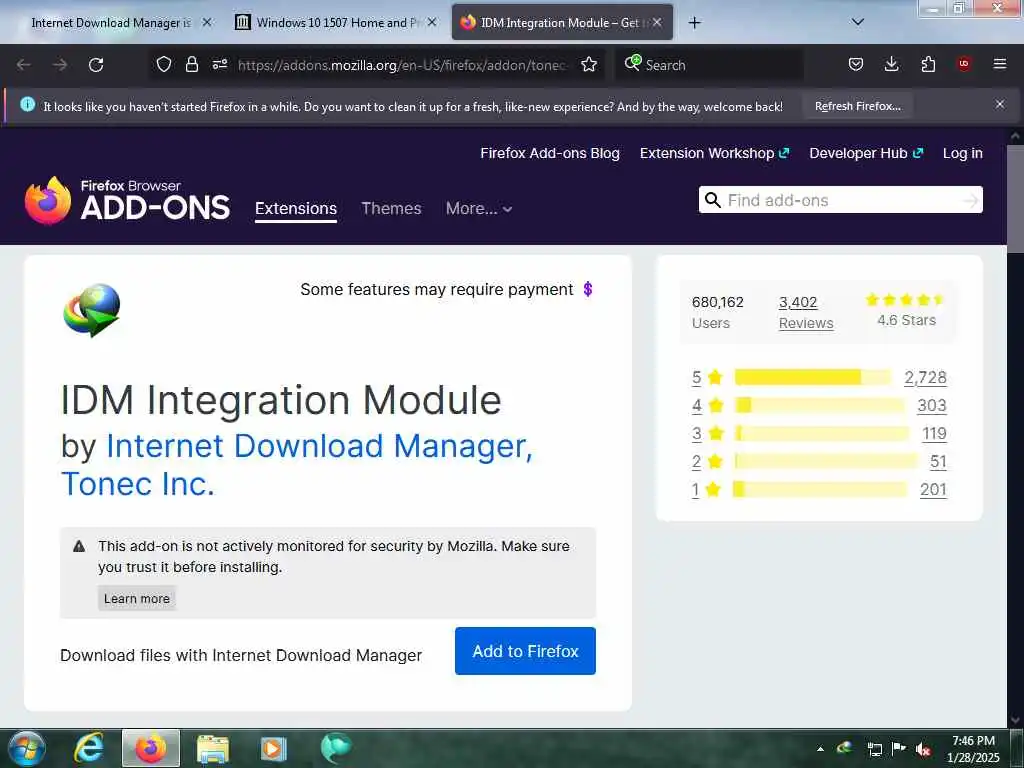
Task: Open Firefox Add-ons Blog link
Action: tap(550, 153)
